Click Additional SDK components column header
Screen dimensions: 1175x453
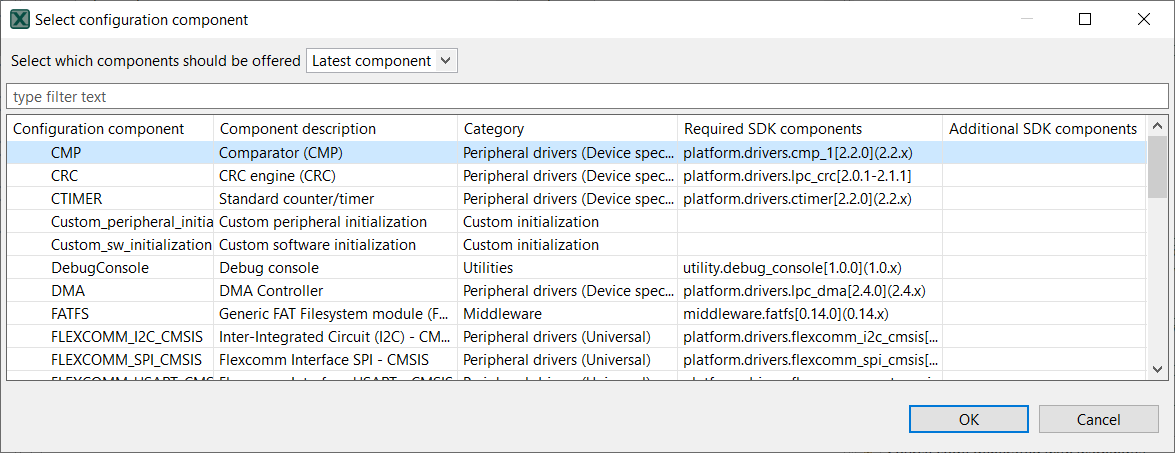click(1042, 129)
